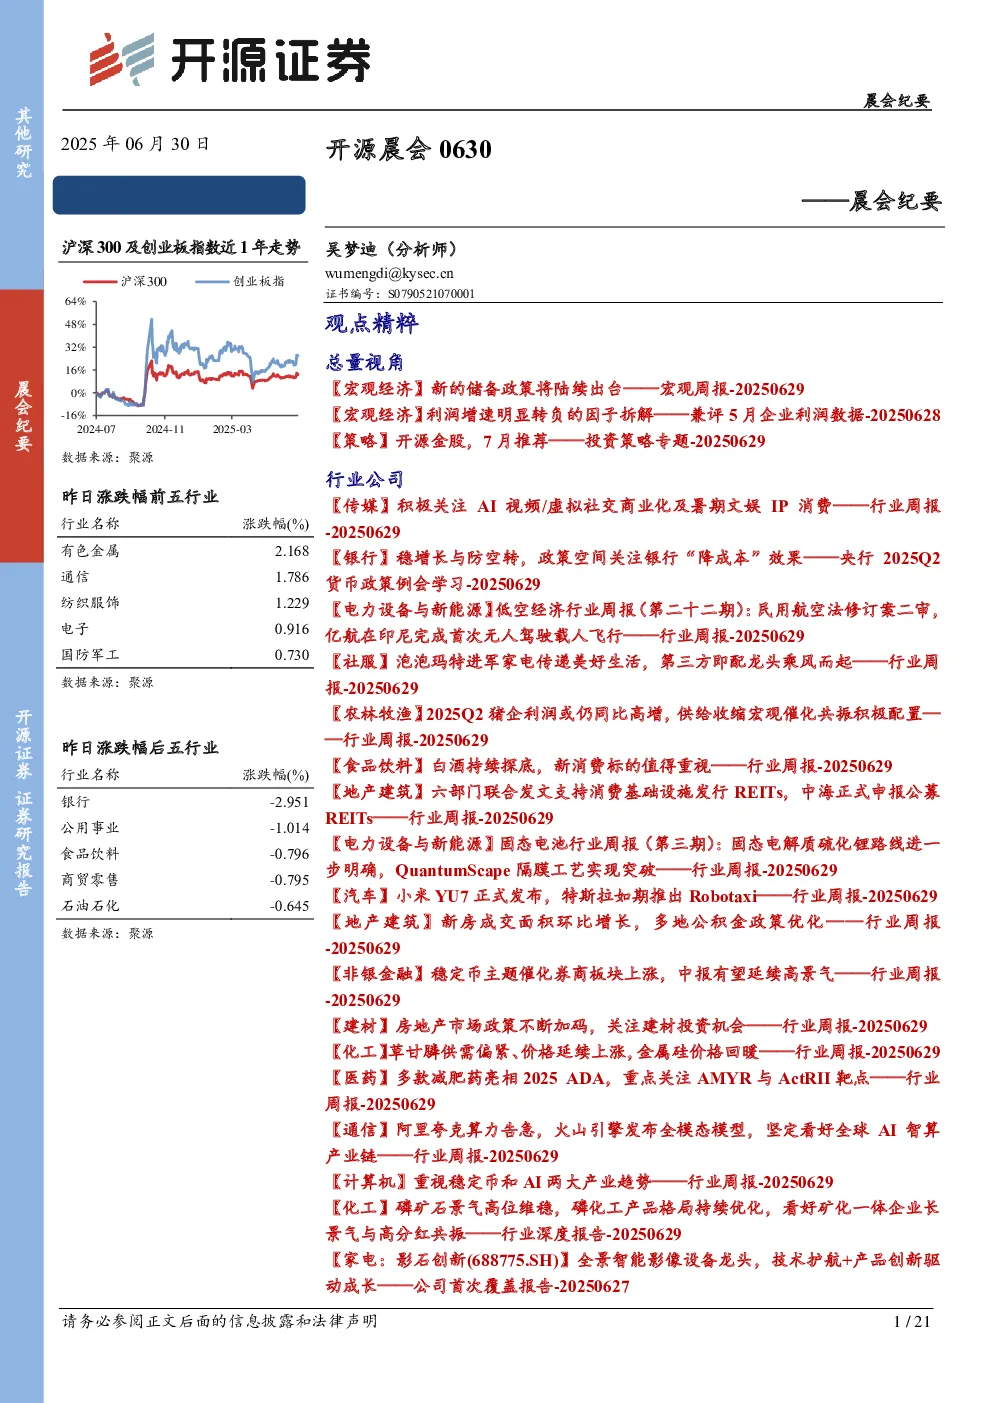This screenshot has height=1403, width=992.
Task: Open 医药 report on 2025 ADA 减肥药
Action: [x=633, y=1091]
